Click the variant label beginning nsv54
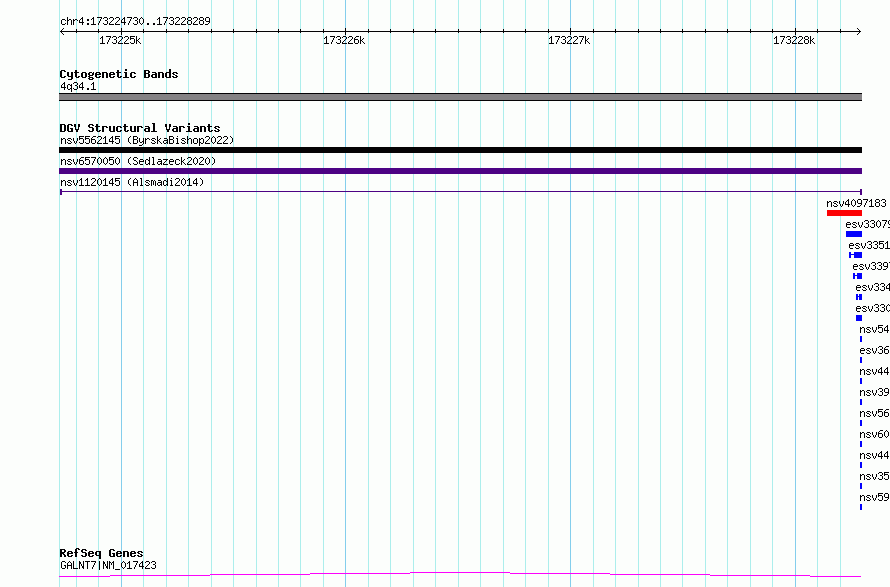Screen dimensions: 890x587 [874, 329]
